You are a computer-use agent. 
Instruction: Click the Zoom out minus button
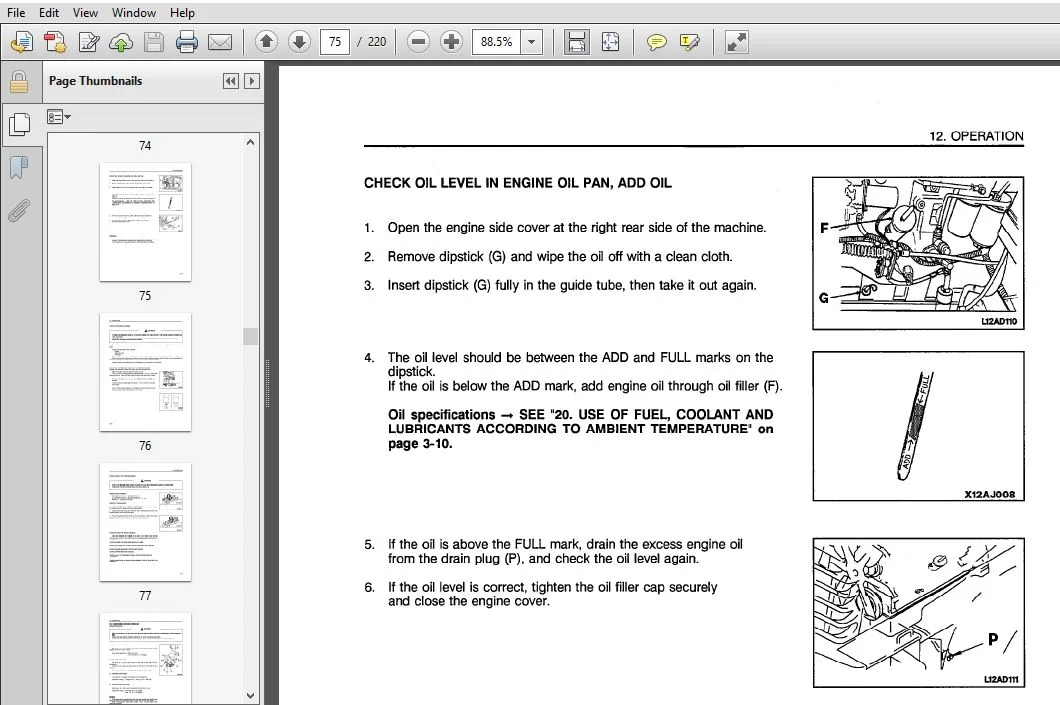pyautogui.click(x=418, y=42)
